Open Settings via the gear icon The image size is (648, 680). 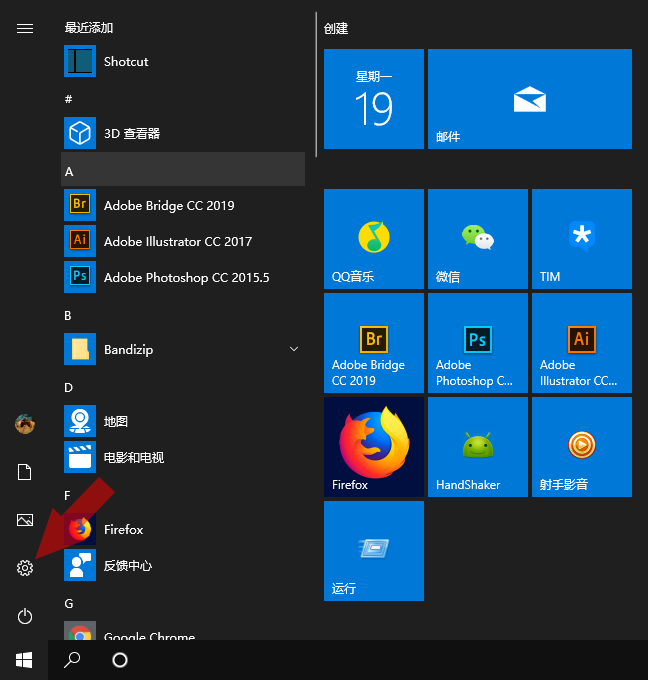click(25, 568)
